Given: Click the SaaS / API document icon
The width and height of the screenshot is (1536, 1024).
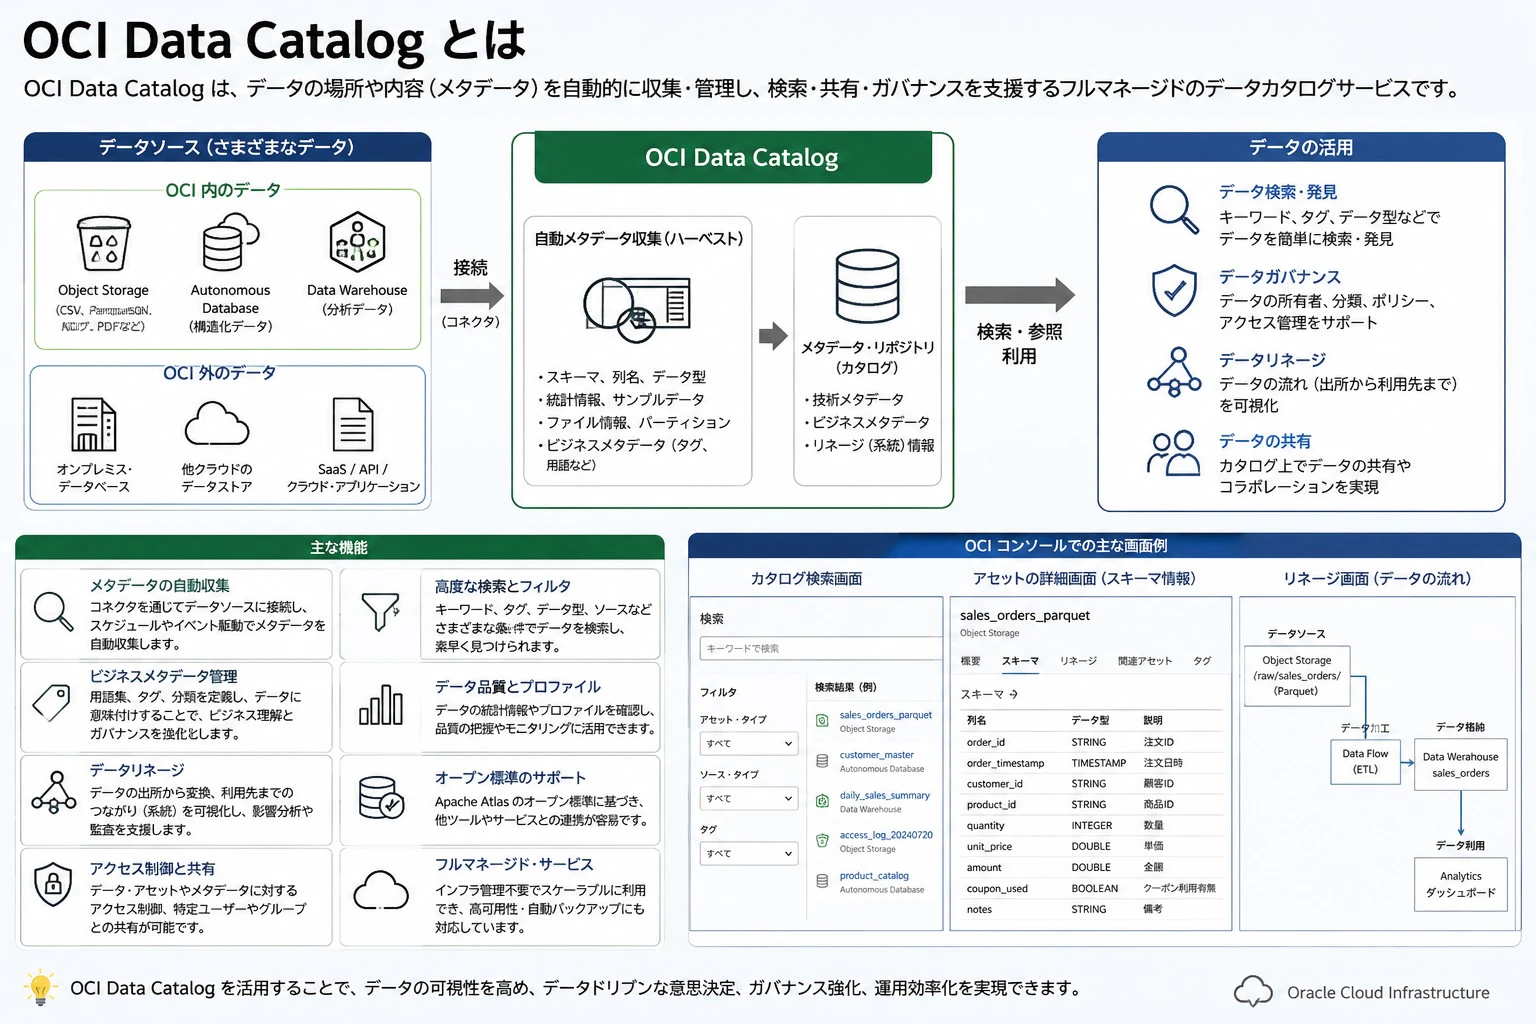Looking at the screenshot, I should click(353, 424).
